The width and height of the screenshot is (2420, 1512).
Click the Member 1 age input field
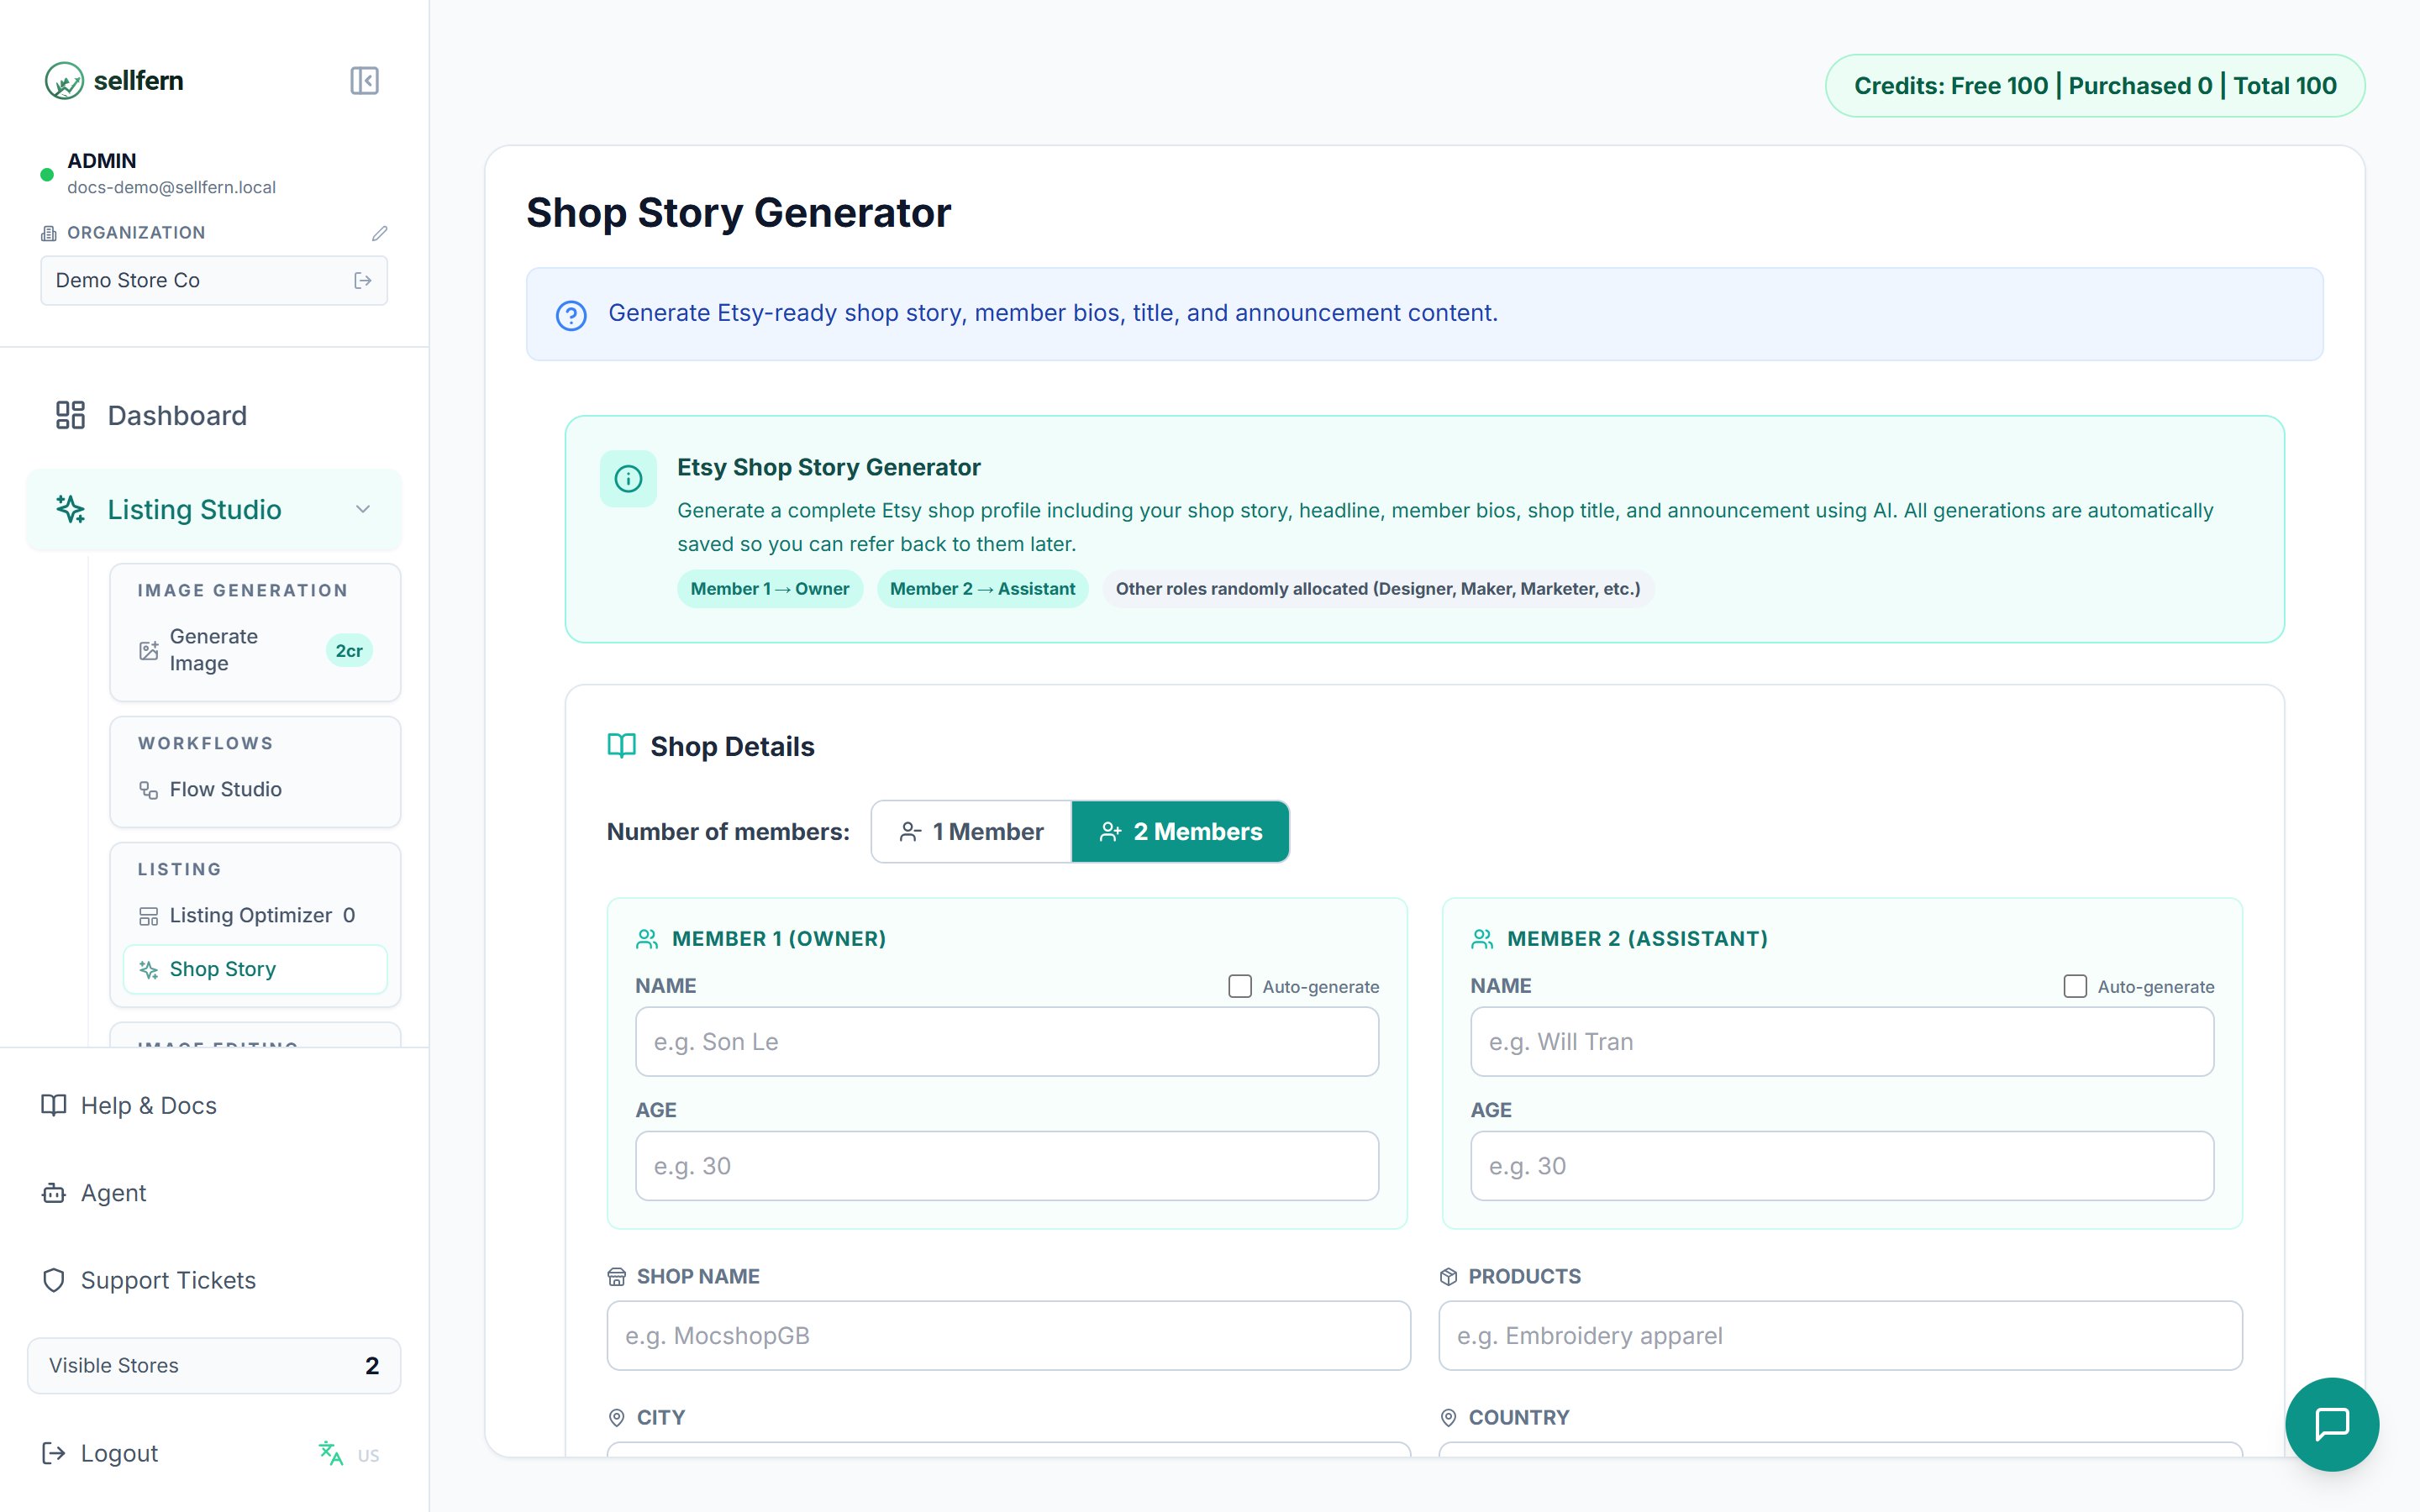click(1007, 1166)
